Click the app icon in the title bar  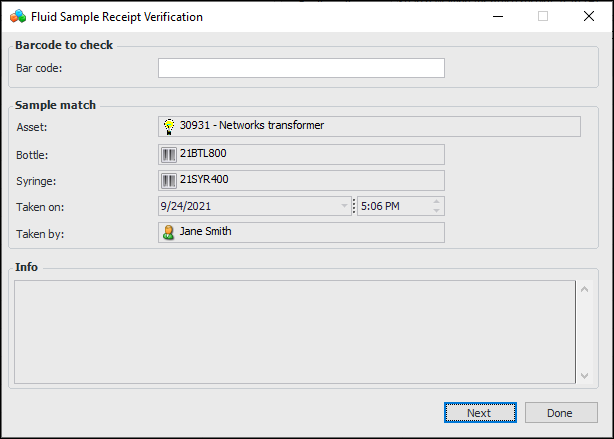point(17,16)
